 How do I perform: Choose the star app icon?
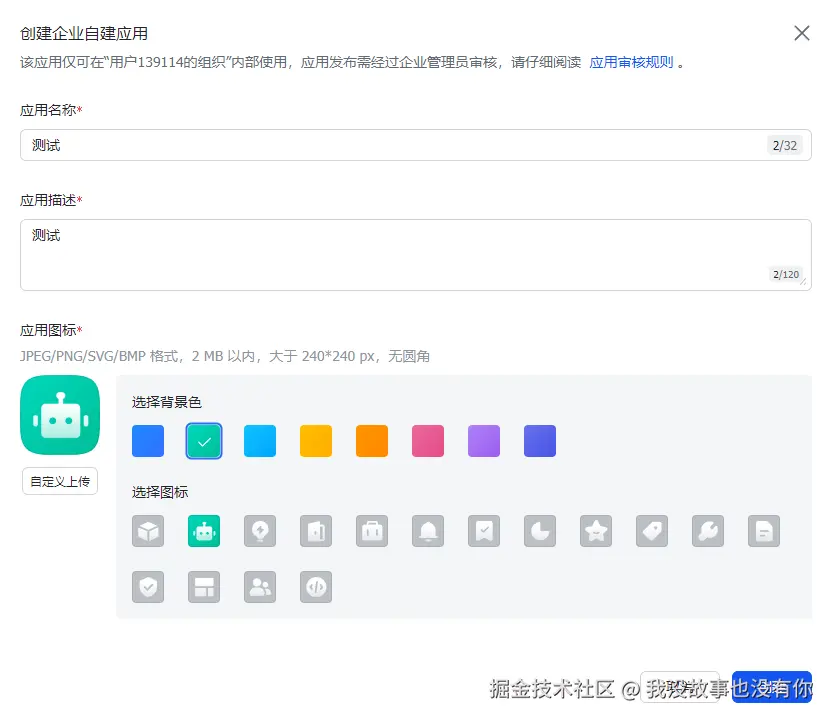point(596,531)
